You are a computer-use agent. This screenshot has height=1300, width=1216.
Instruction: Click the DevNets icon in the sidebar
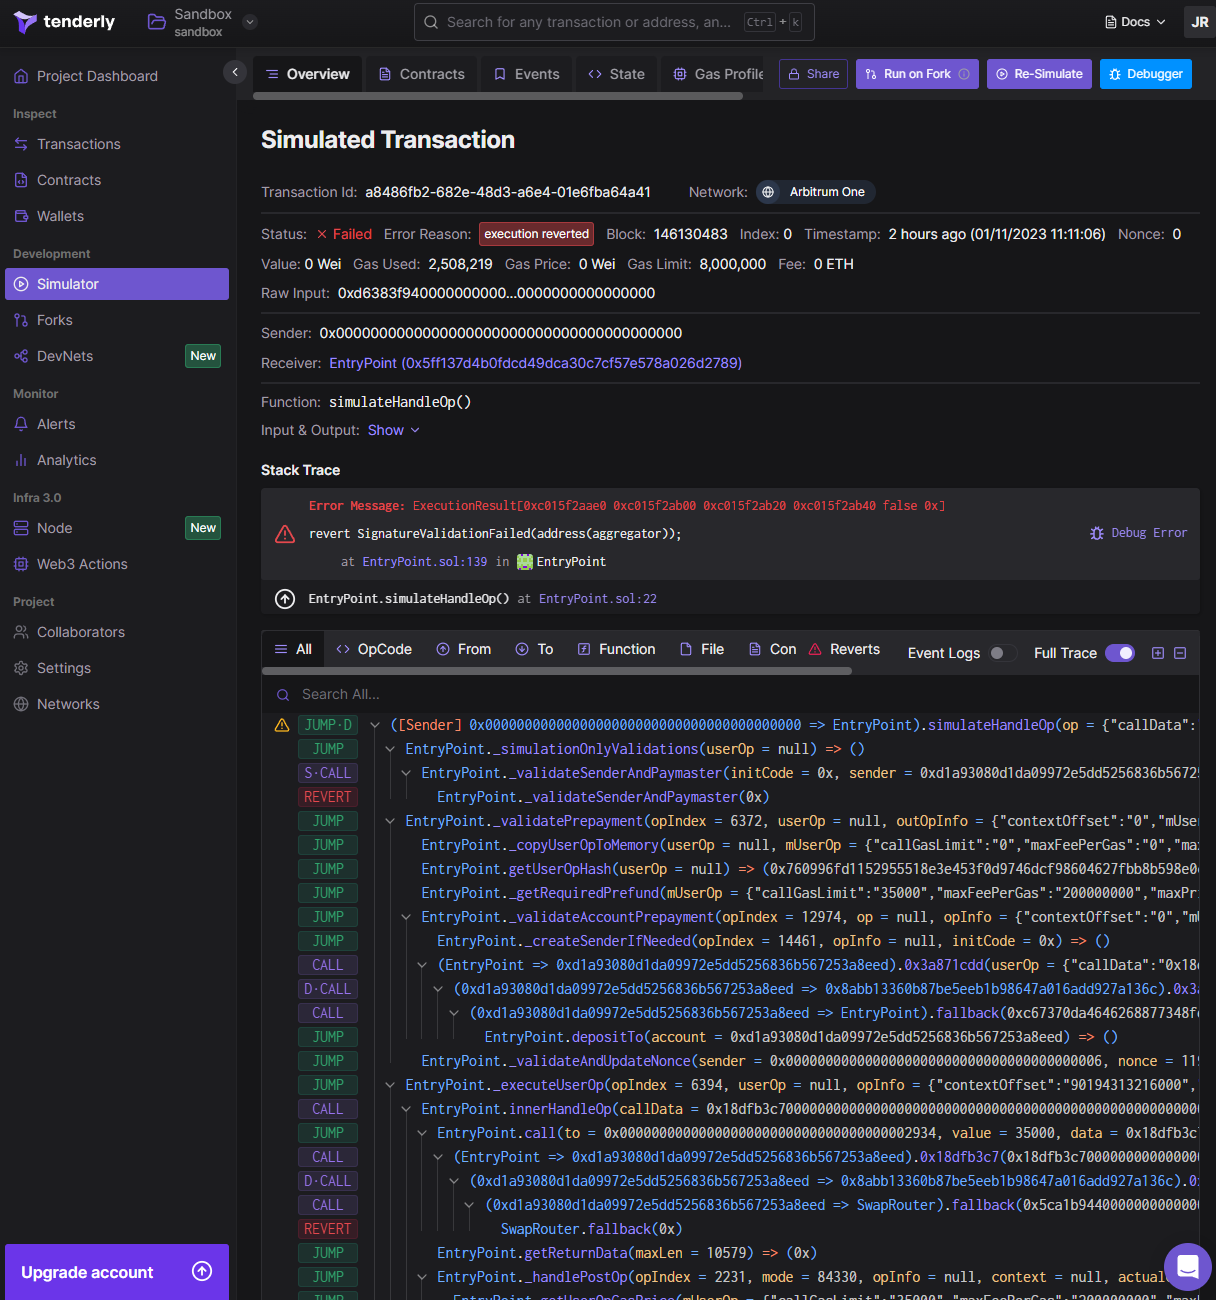(21, 356)
